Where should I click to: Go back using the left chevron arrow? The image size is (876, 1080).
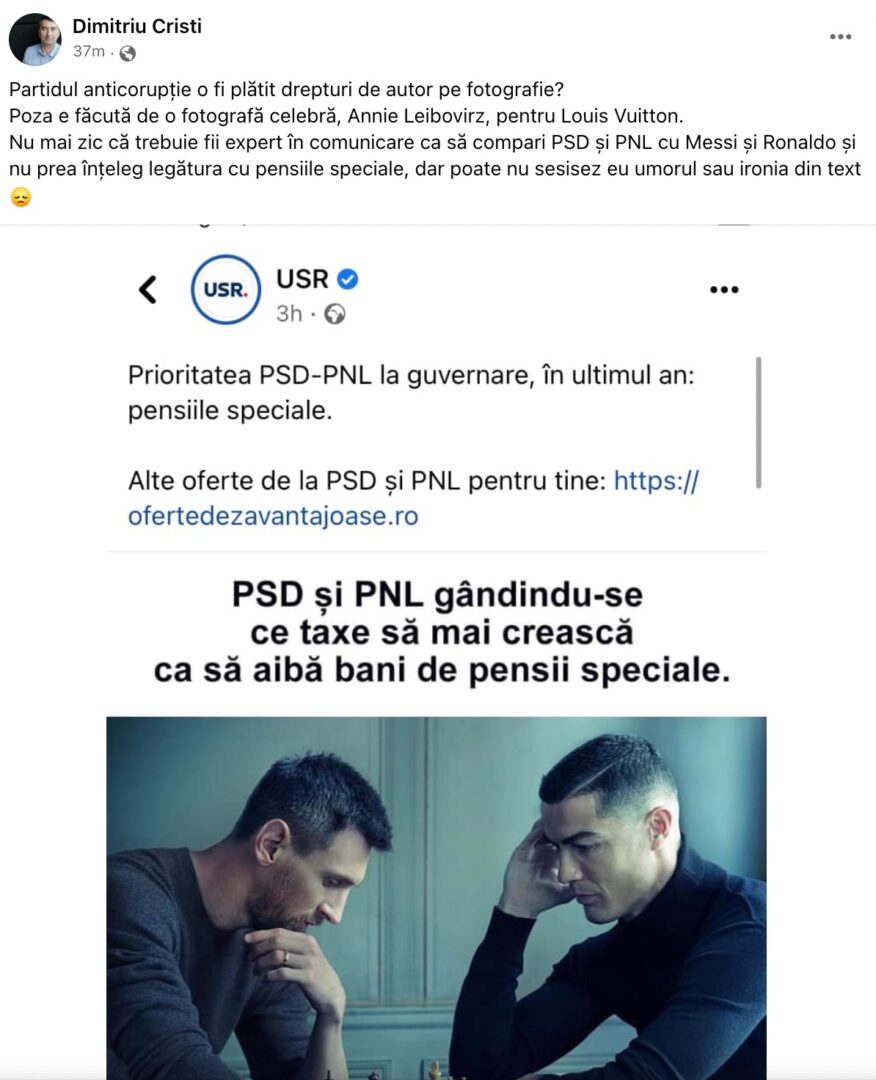click(x=148, y=289)
